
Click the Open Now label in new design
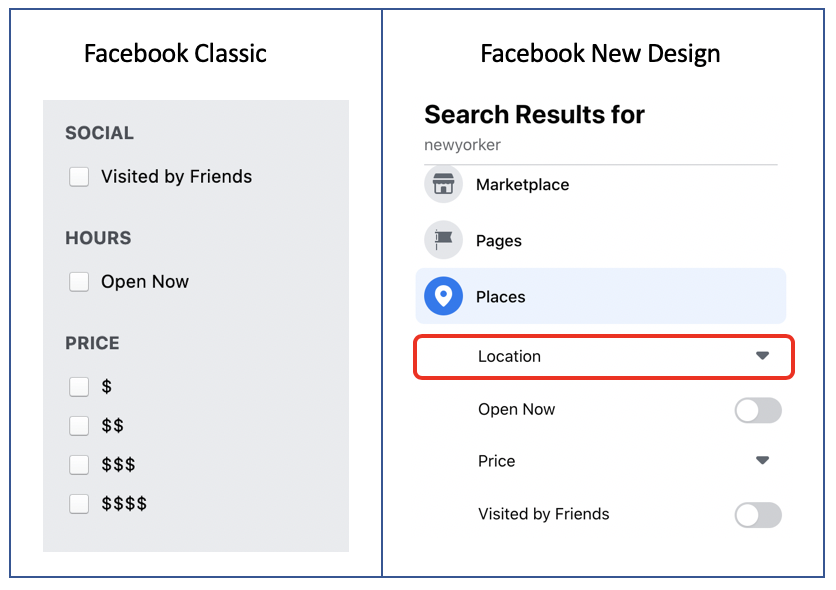[516, 409]
